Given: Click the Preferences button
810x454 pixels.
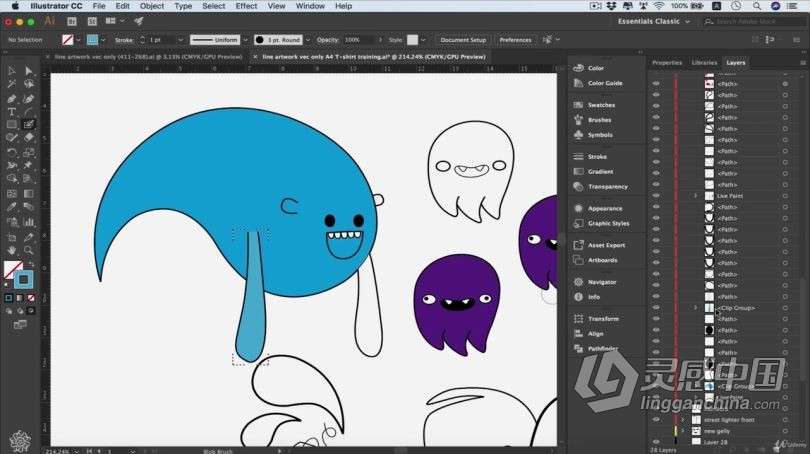Looking at the screenshot, I should [515, 40].
